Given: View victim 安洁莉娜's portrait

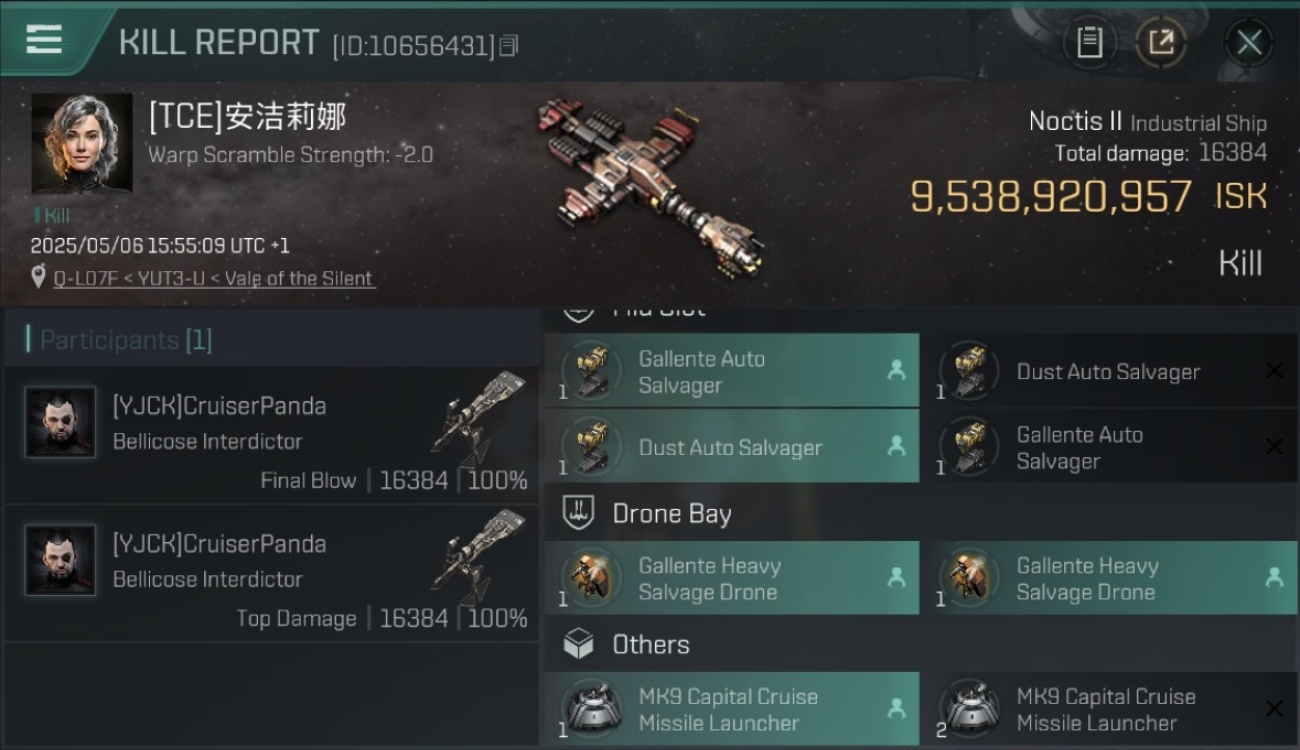Looking at the screenshot, I should [82, 144].
